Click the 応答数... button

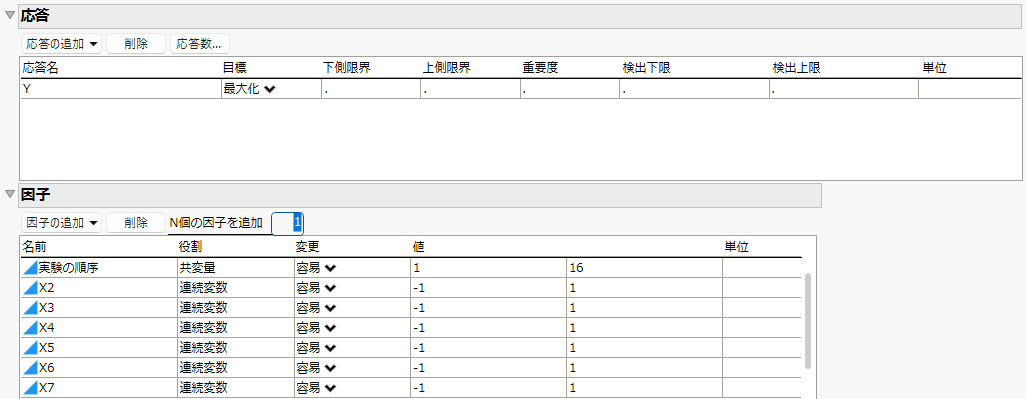(200, 44)
